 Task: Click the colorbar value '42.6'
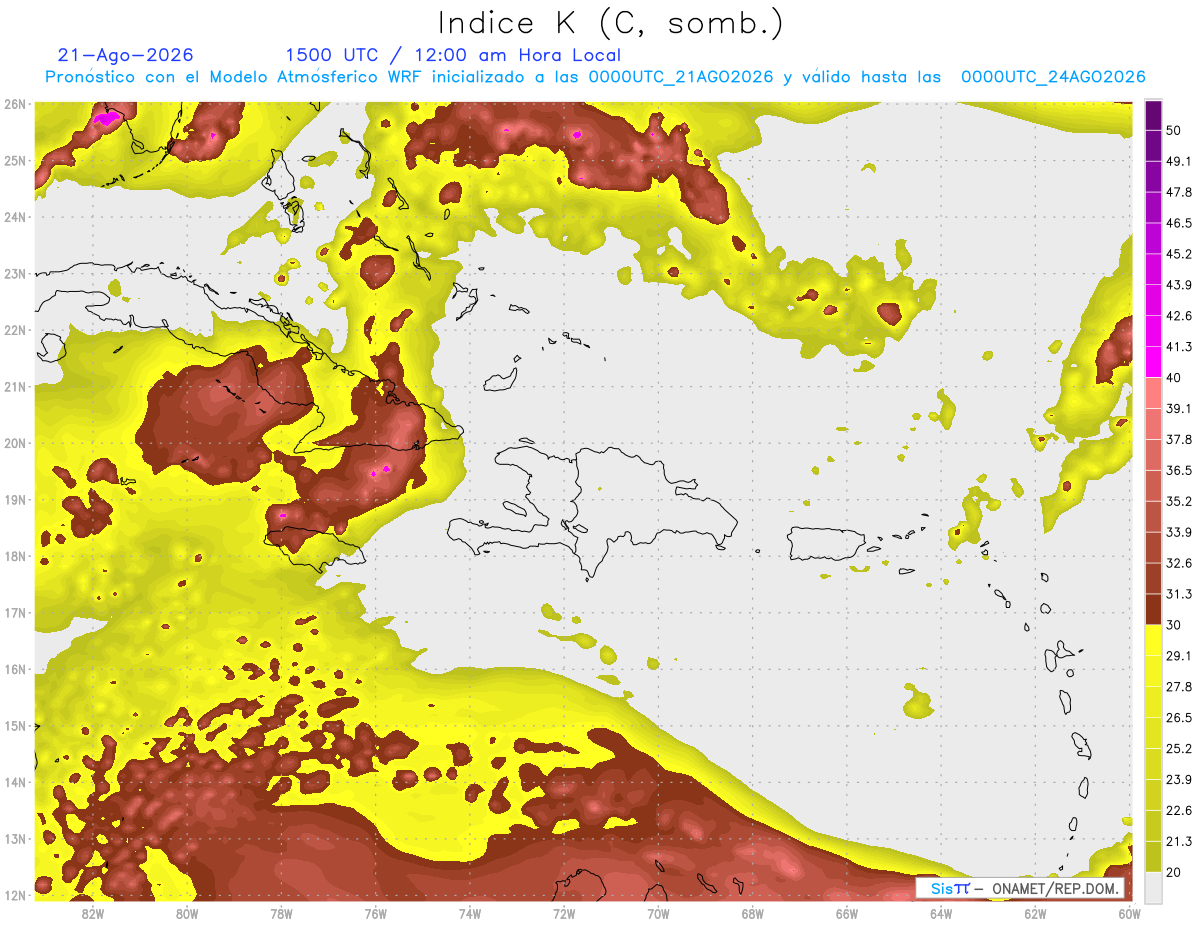[x=1180, y=316]
